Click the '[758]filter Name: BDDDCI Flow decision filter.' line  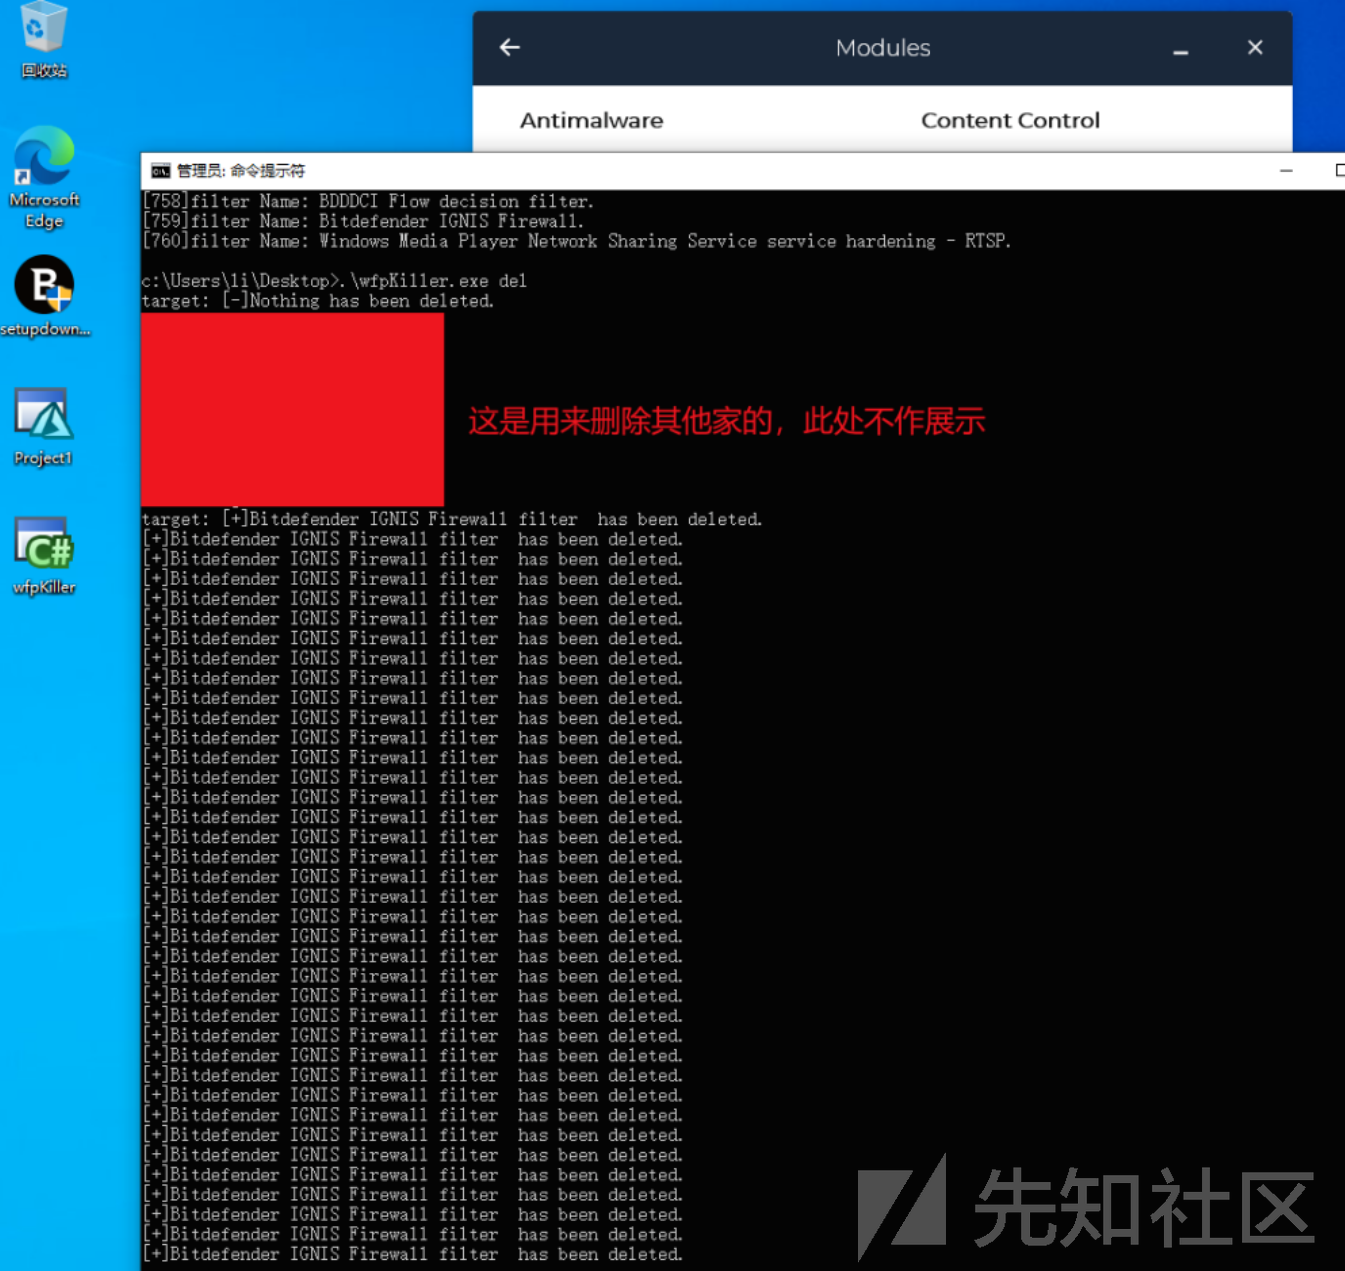(368, 201)
